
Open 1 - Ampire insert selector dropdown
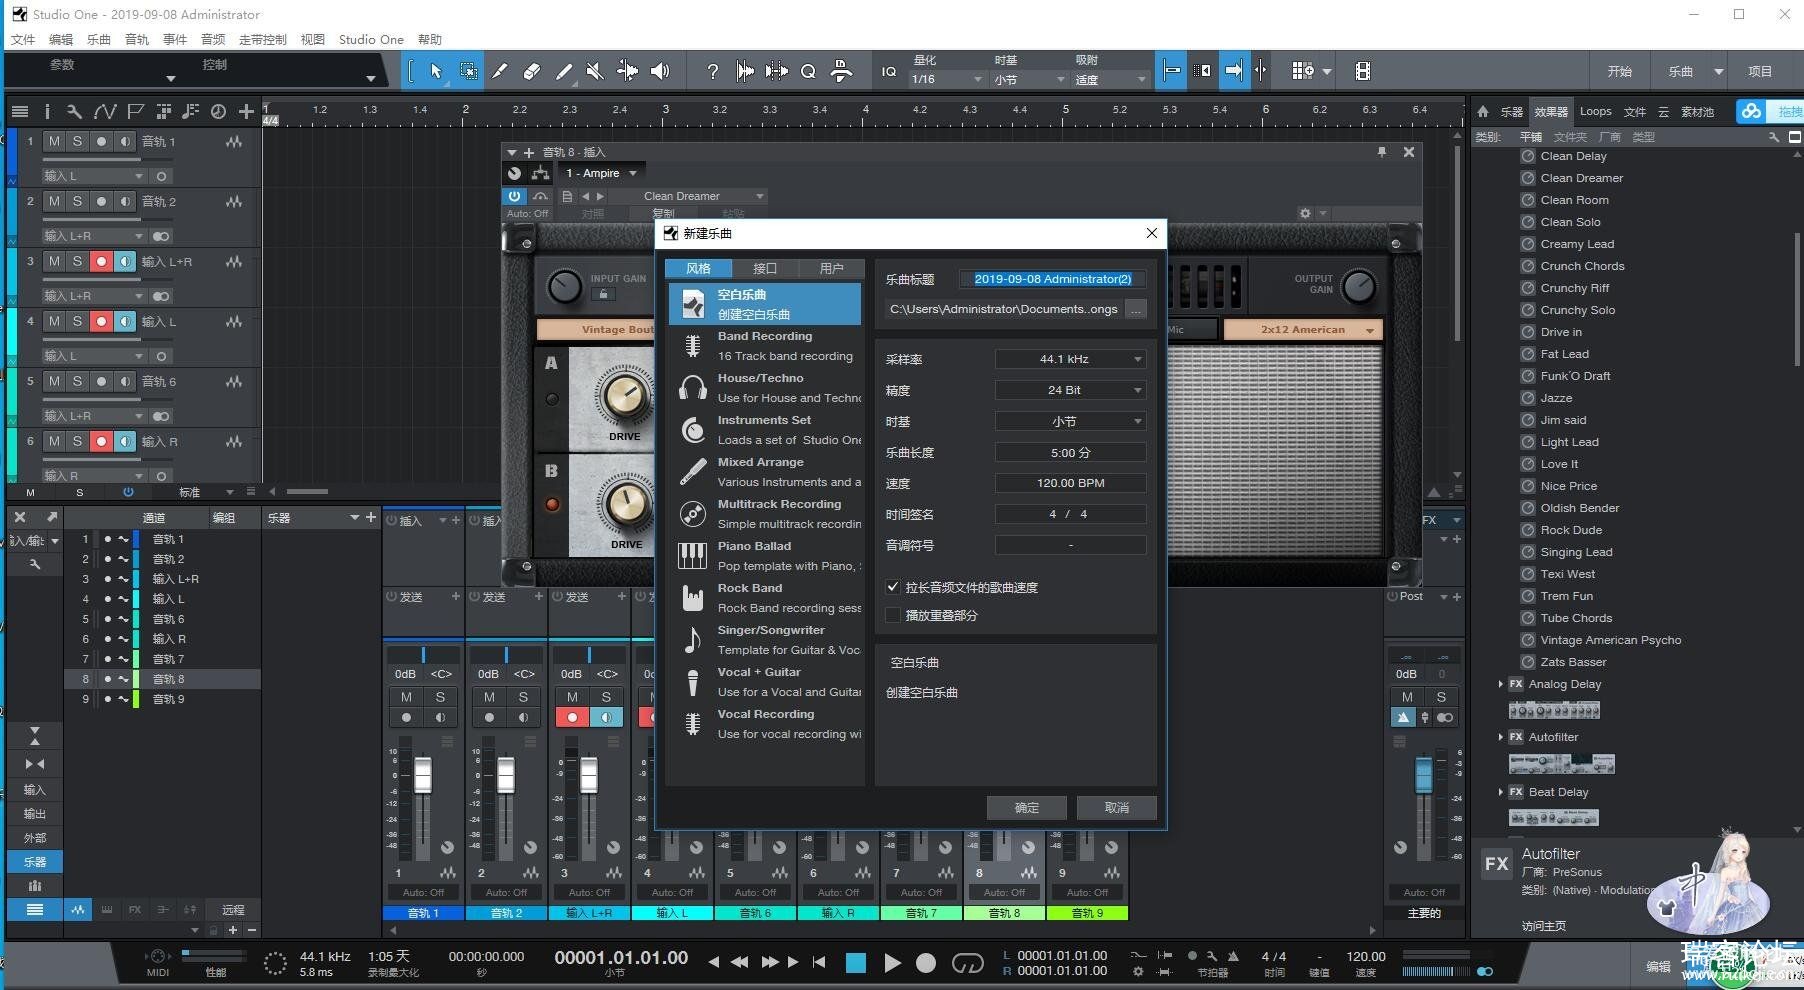point(601,173)
